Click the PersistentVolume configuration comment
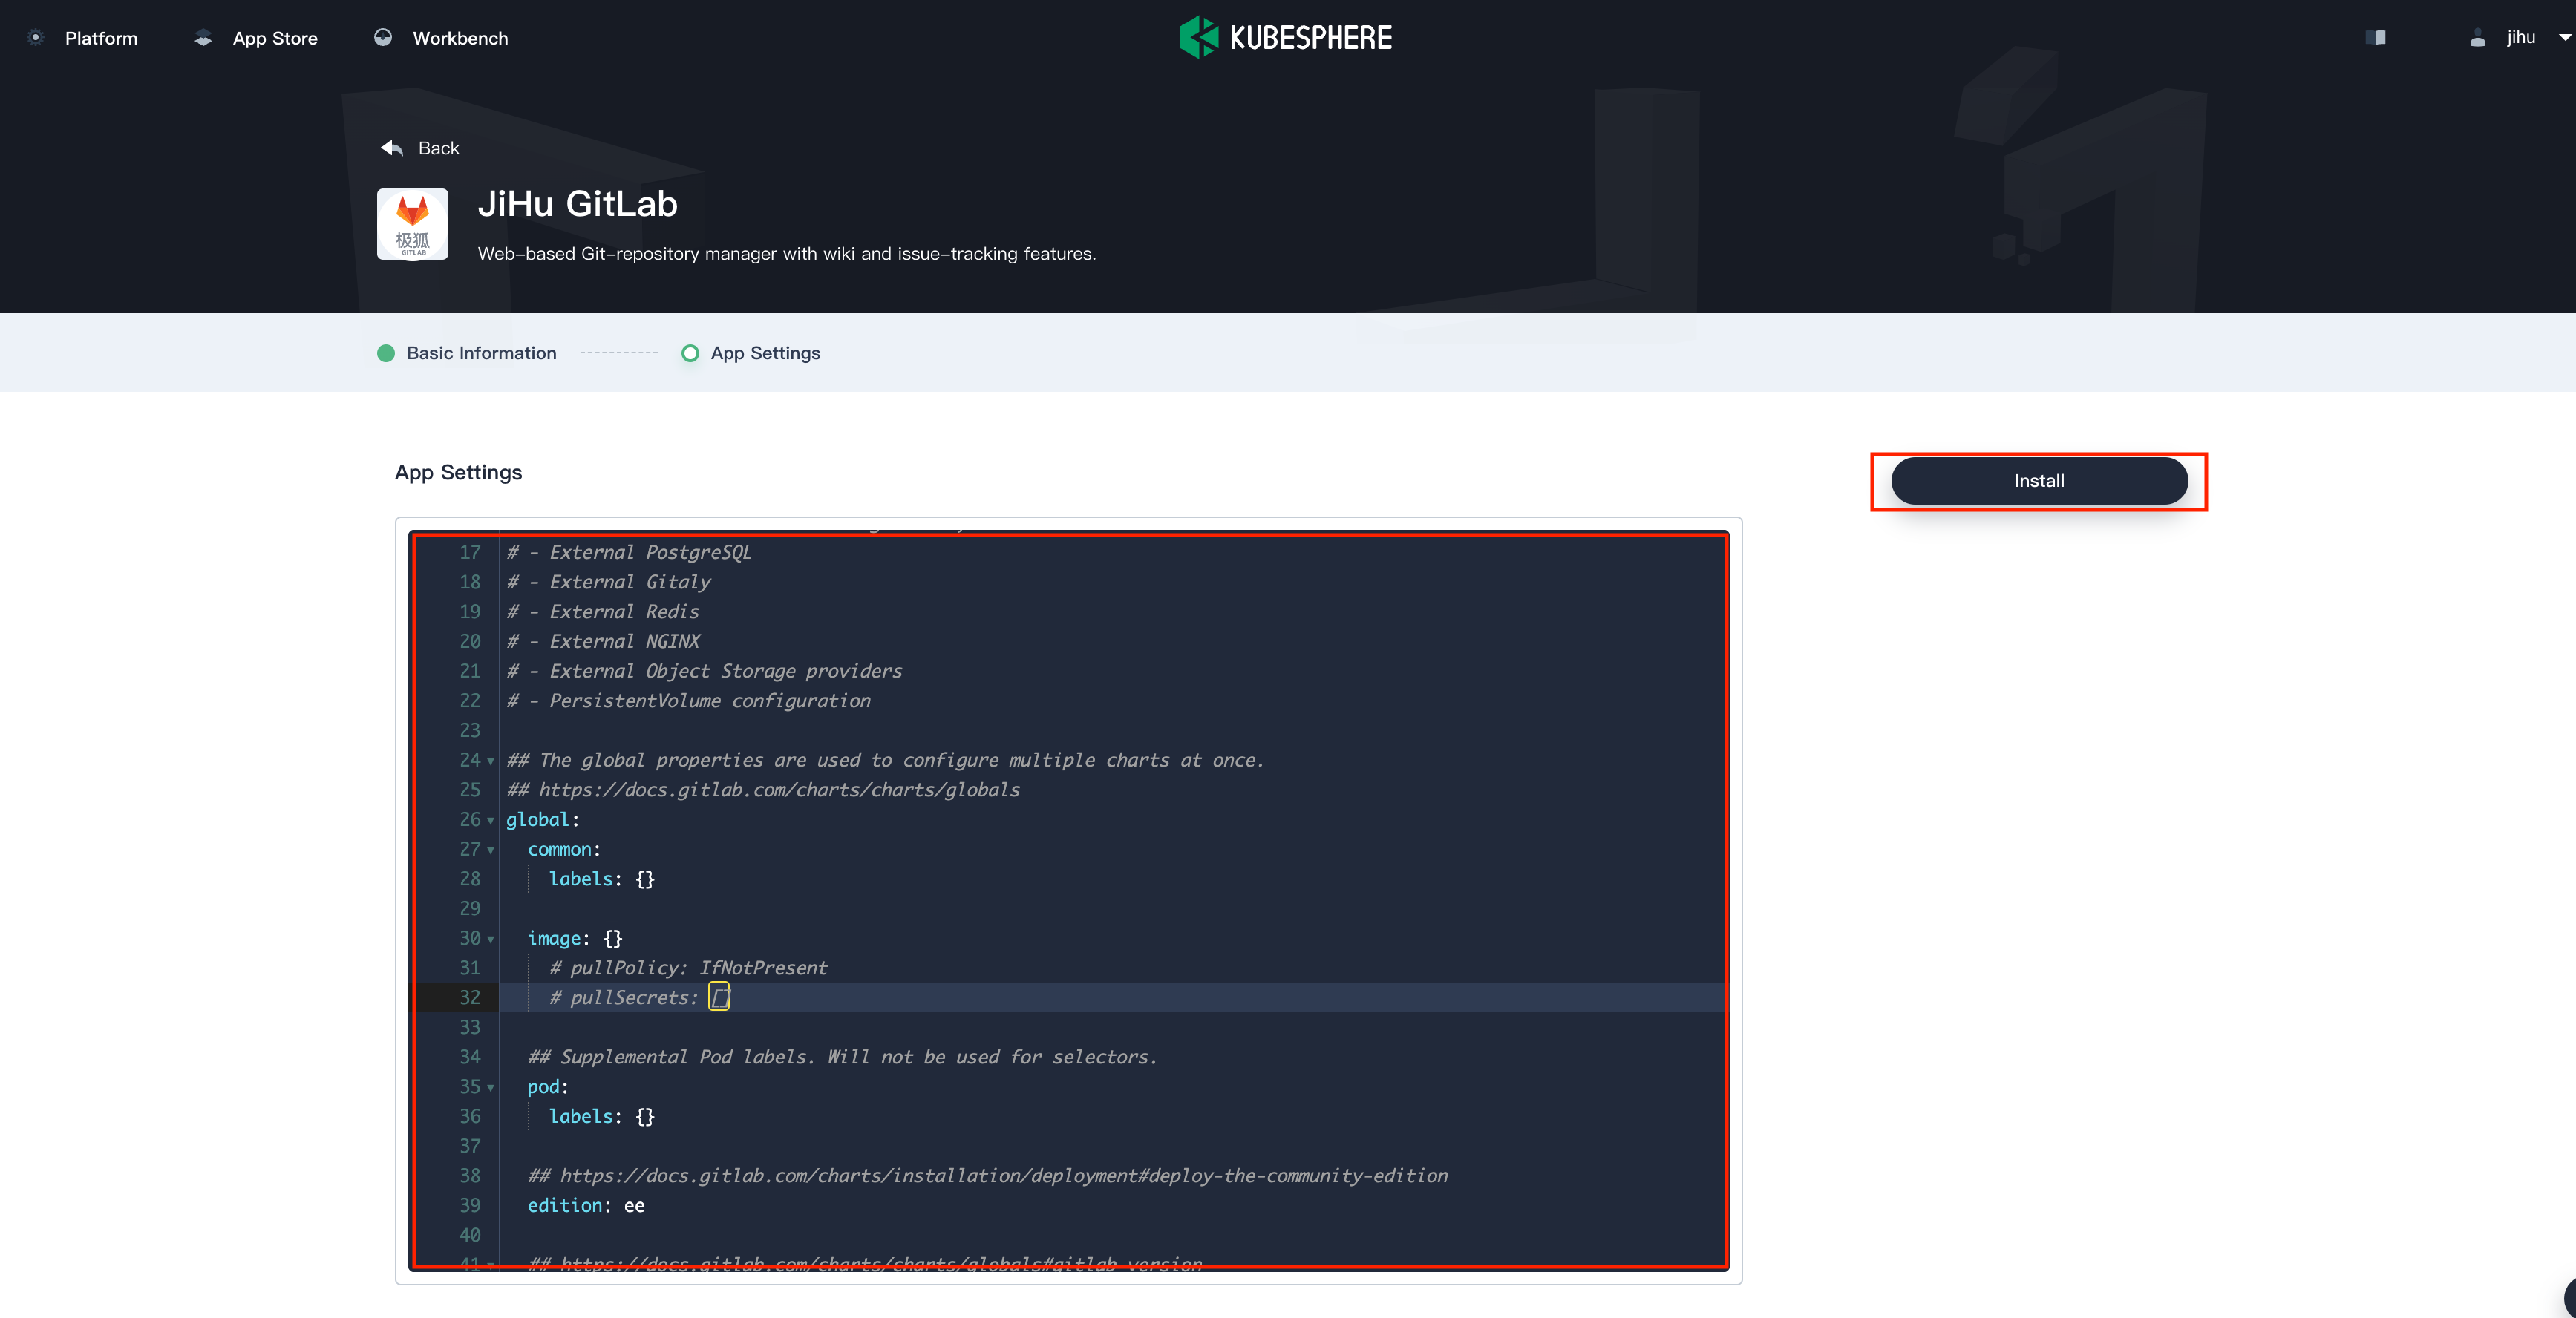The height and width of the screenshot is (1318, 2576). tap(688, 701)
